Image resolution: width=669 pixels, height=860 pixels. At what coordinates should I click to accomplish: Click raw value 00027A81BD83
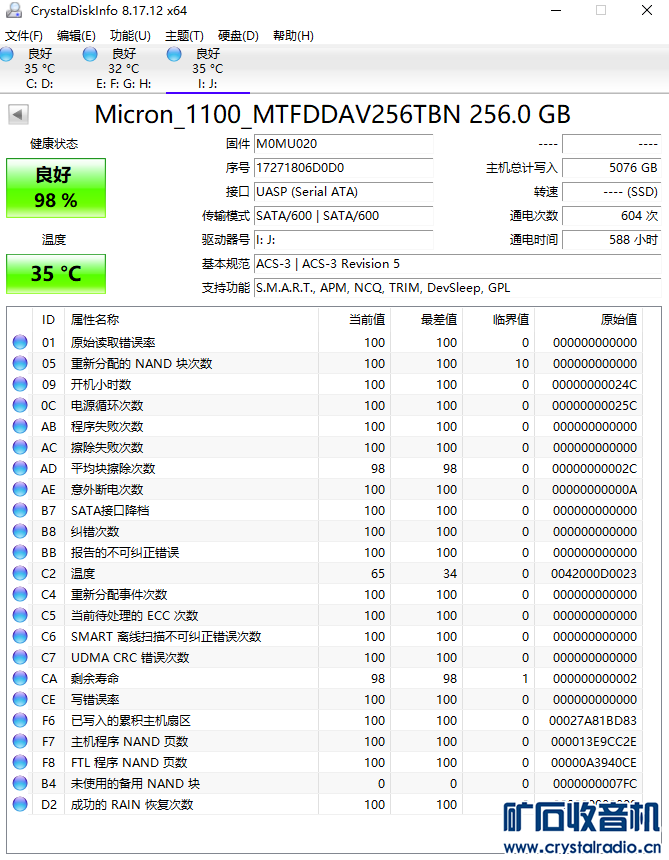[x=593, y=721]
